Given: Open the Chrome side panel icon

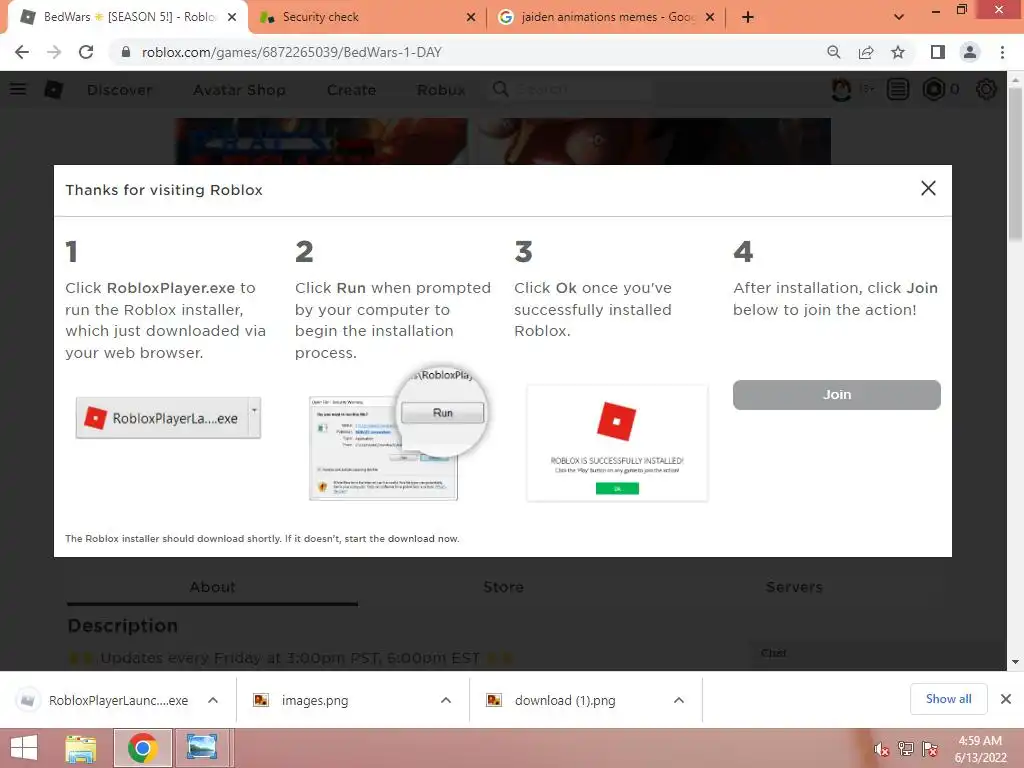Looking at the screenshot, I should pos(938,52).
